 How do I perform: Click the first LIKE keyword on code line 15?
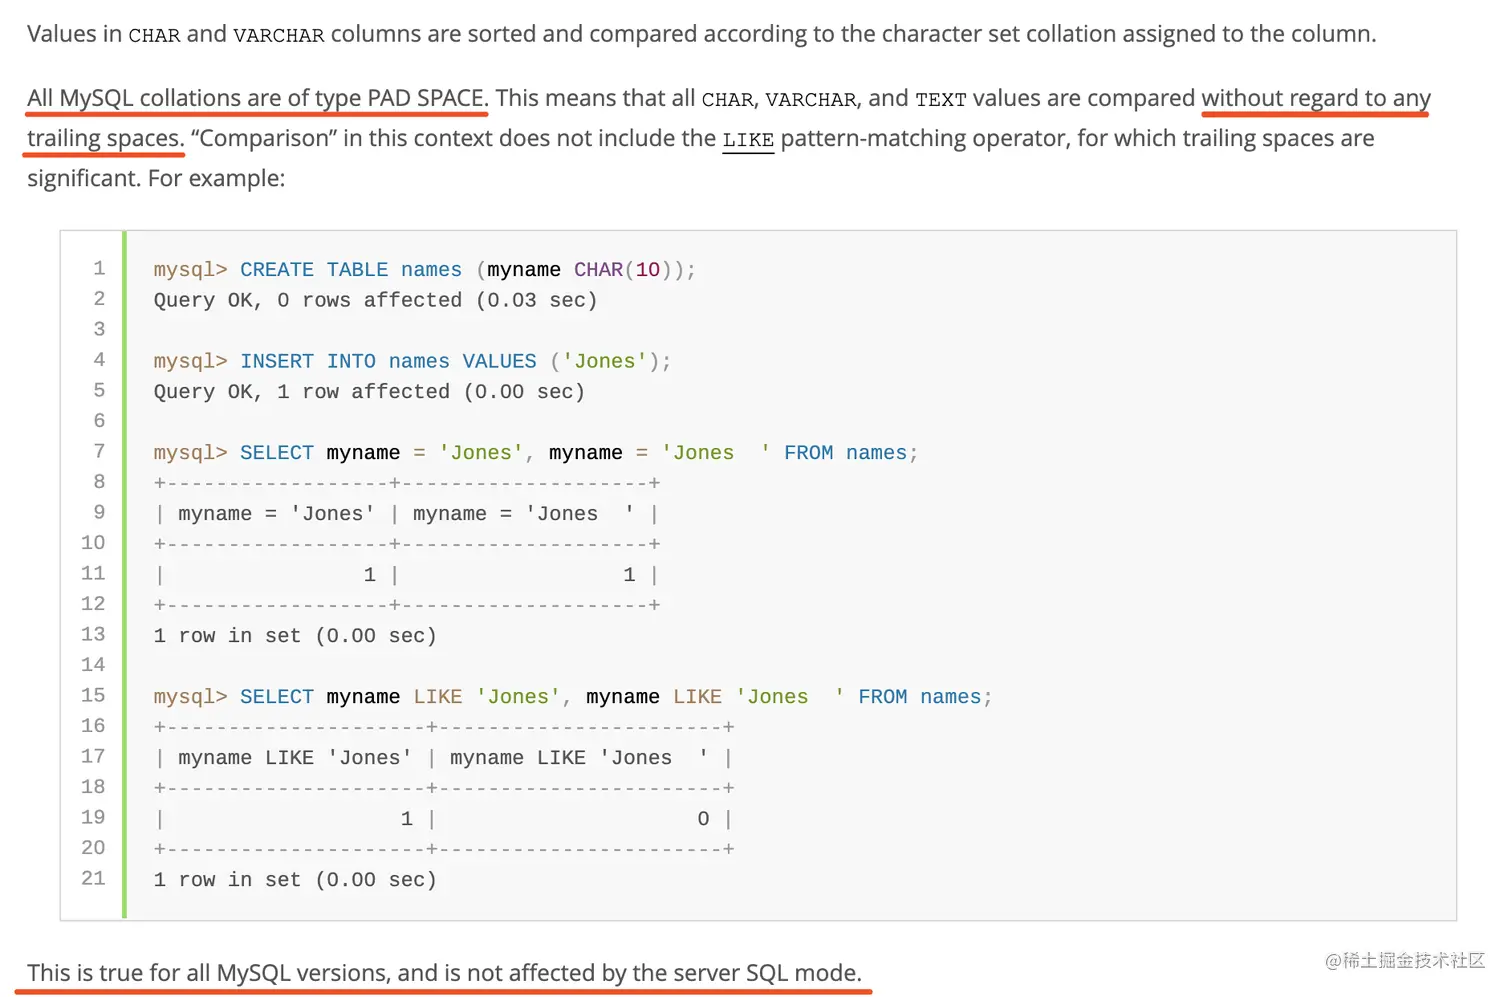(x=438, y=697)
